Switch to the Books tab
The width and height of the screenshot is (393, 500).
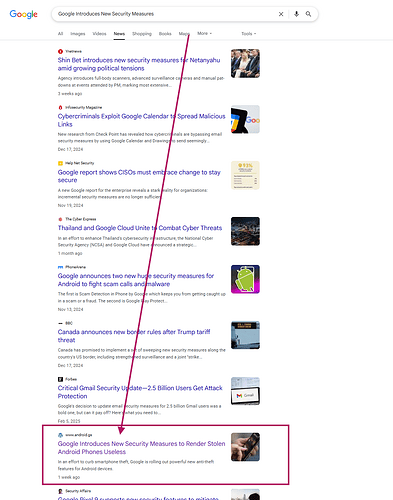[165, 34]
